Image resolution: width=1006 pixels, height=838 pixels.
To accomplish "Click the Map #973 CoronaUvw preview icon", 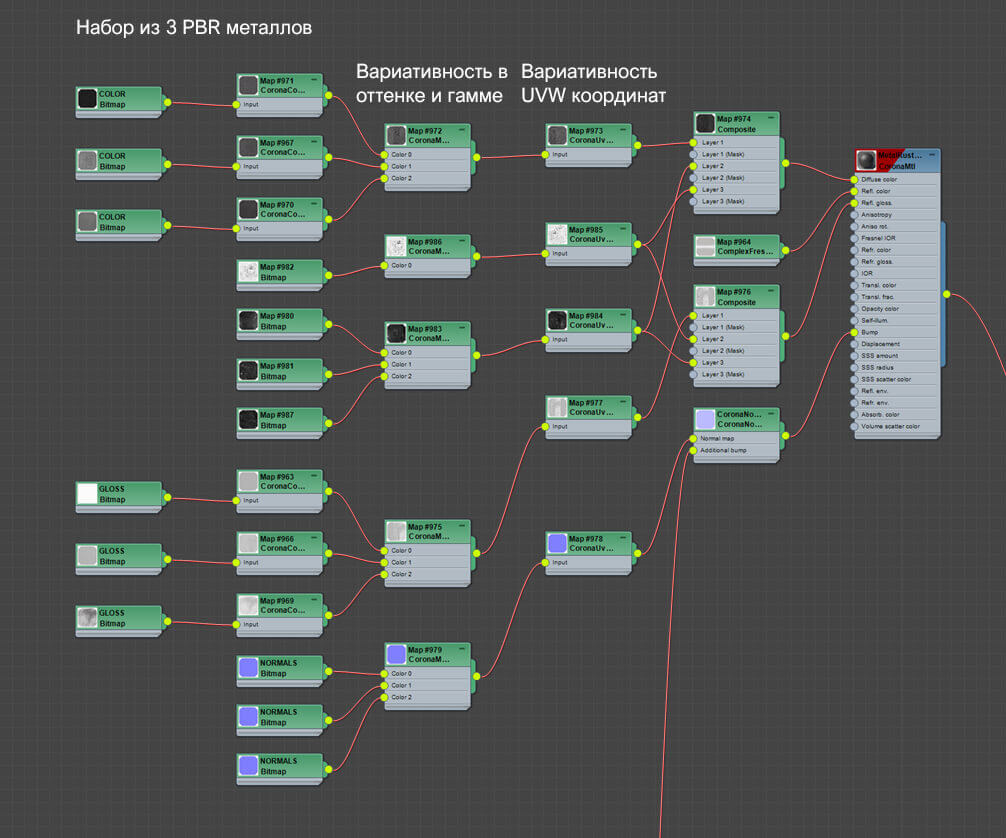I will click(x=558, y=133).
